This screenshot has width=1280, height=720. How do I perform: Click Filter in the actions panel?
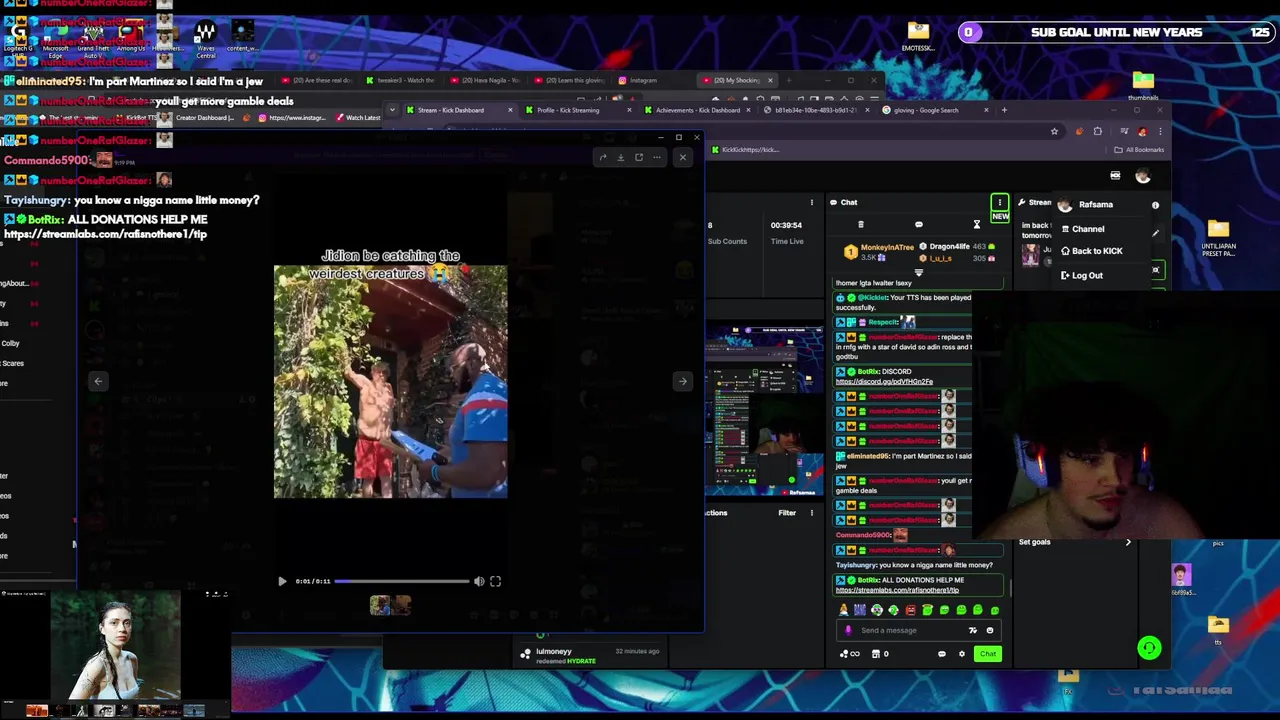(x=787, y=513)
